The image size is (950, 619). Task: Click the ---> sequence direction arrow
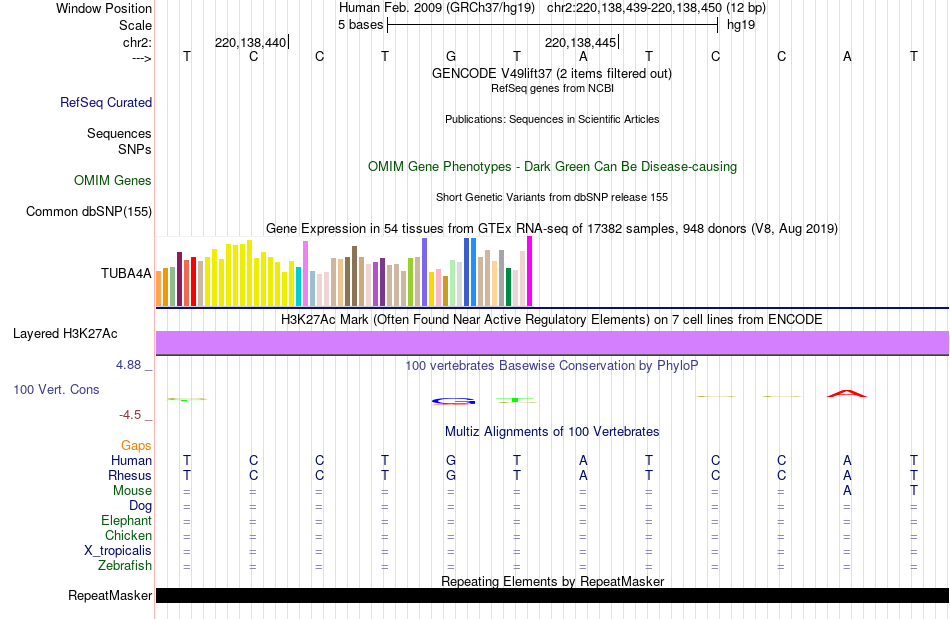(x=141, y=59)
